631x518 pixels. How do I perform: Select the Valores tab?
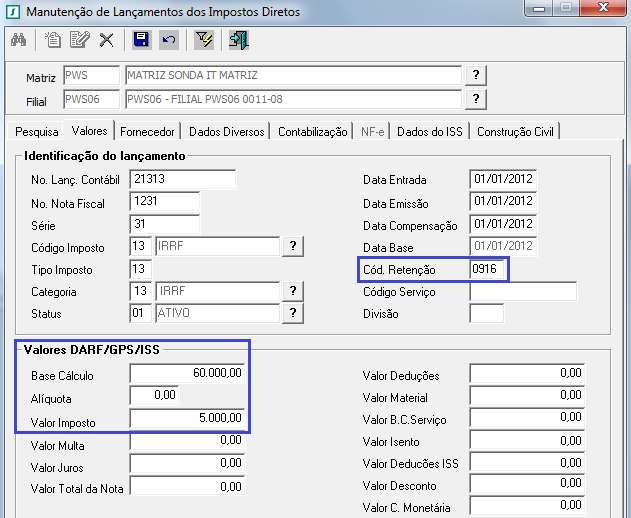point(89,131)
